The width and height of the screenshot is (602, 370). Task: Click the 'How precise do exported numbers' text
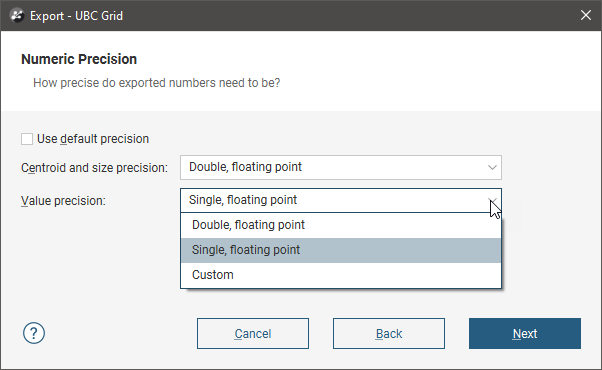pyautogui.click(x=156, y=83)
